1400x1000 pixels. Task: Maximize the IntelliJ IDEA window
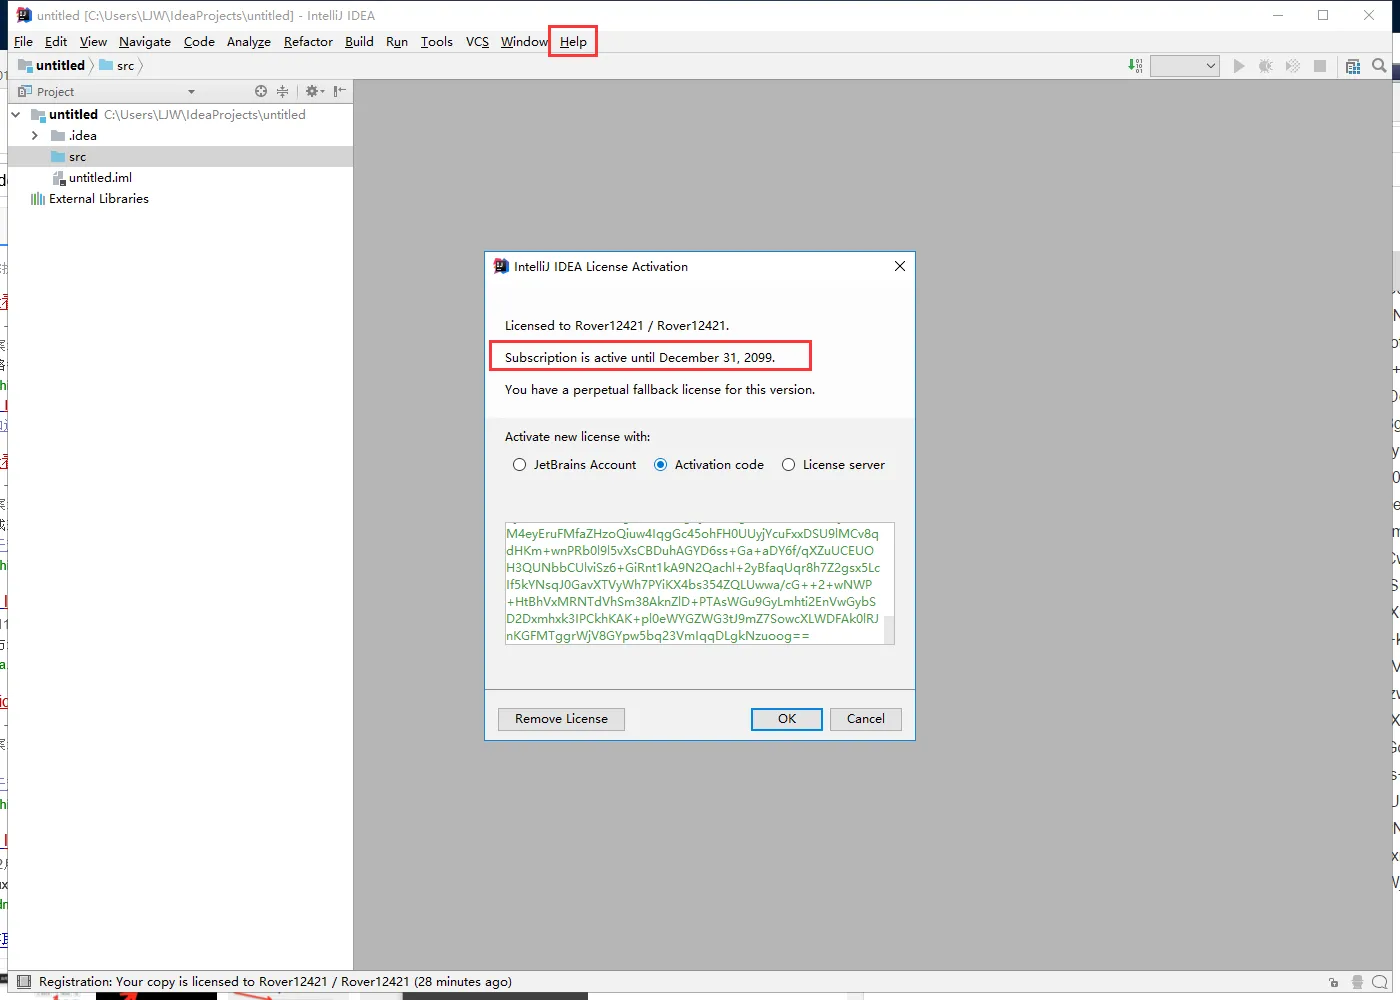tap(1323, 15)
